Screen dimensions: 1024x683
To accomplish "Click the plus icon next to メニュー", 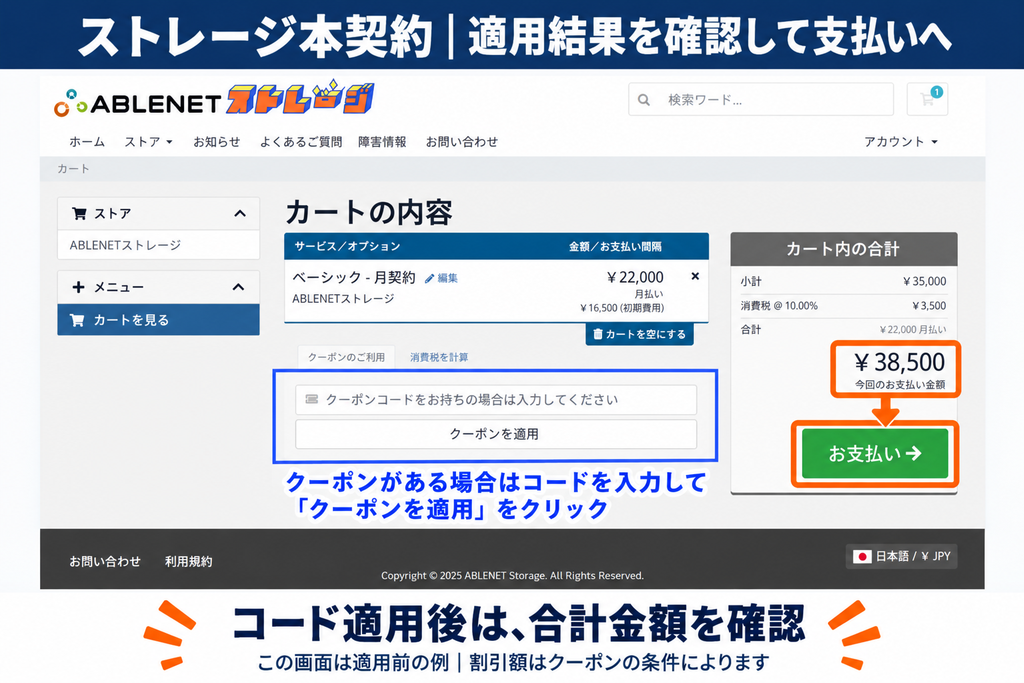I will coord(78,287).
